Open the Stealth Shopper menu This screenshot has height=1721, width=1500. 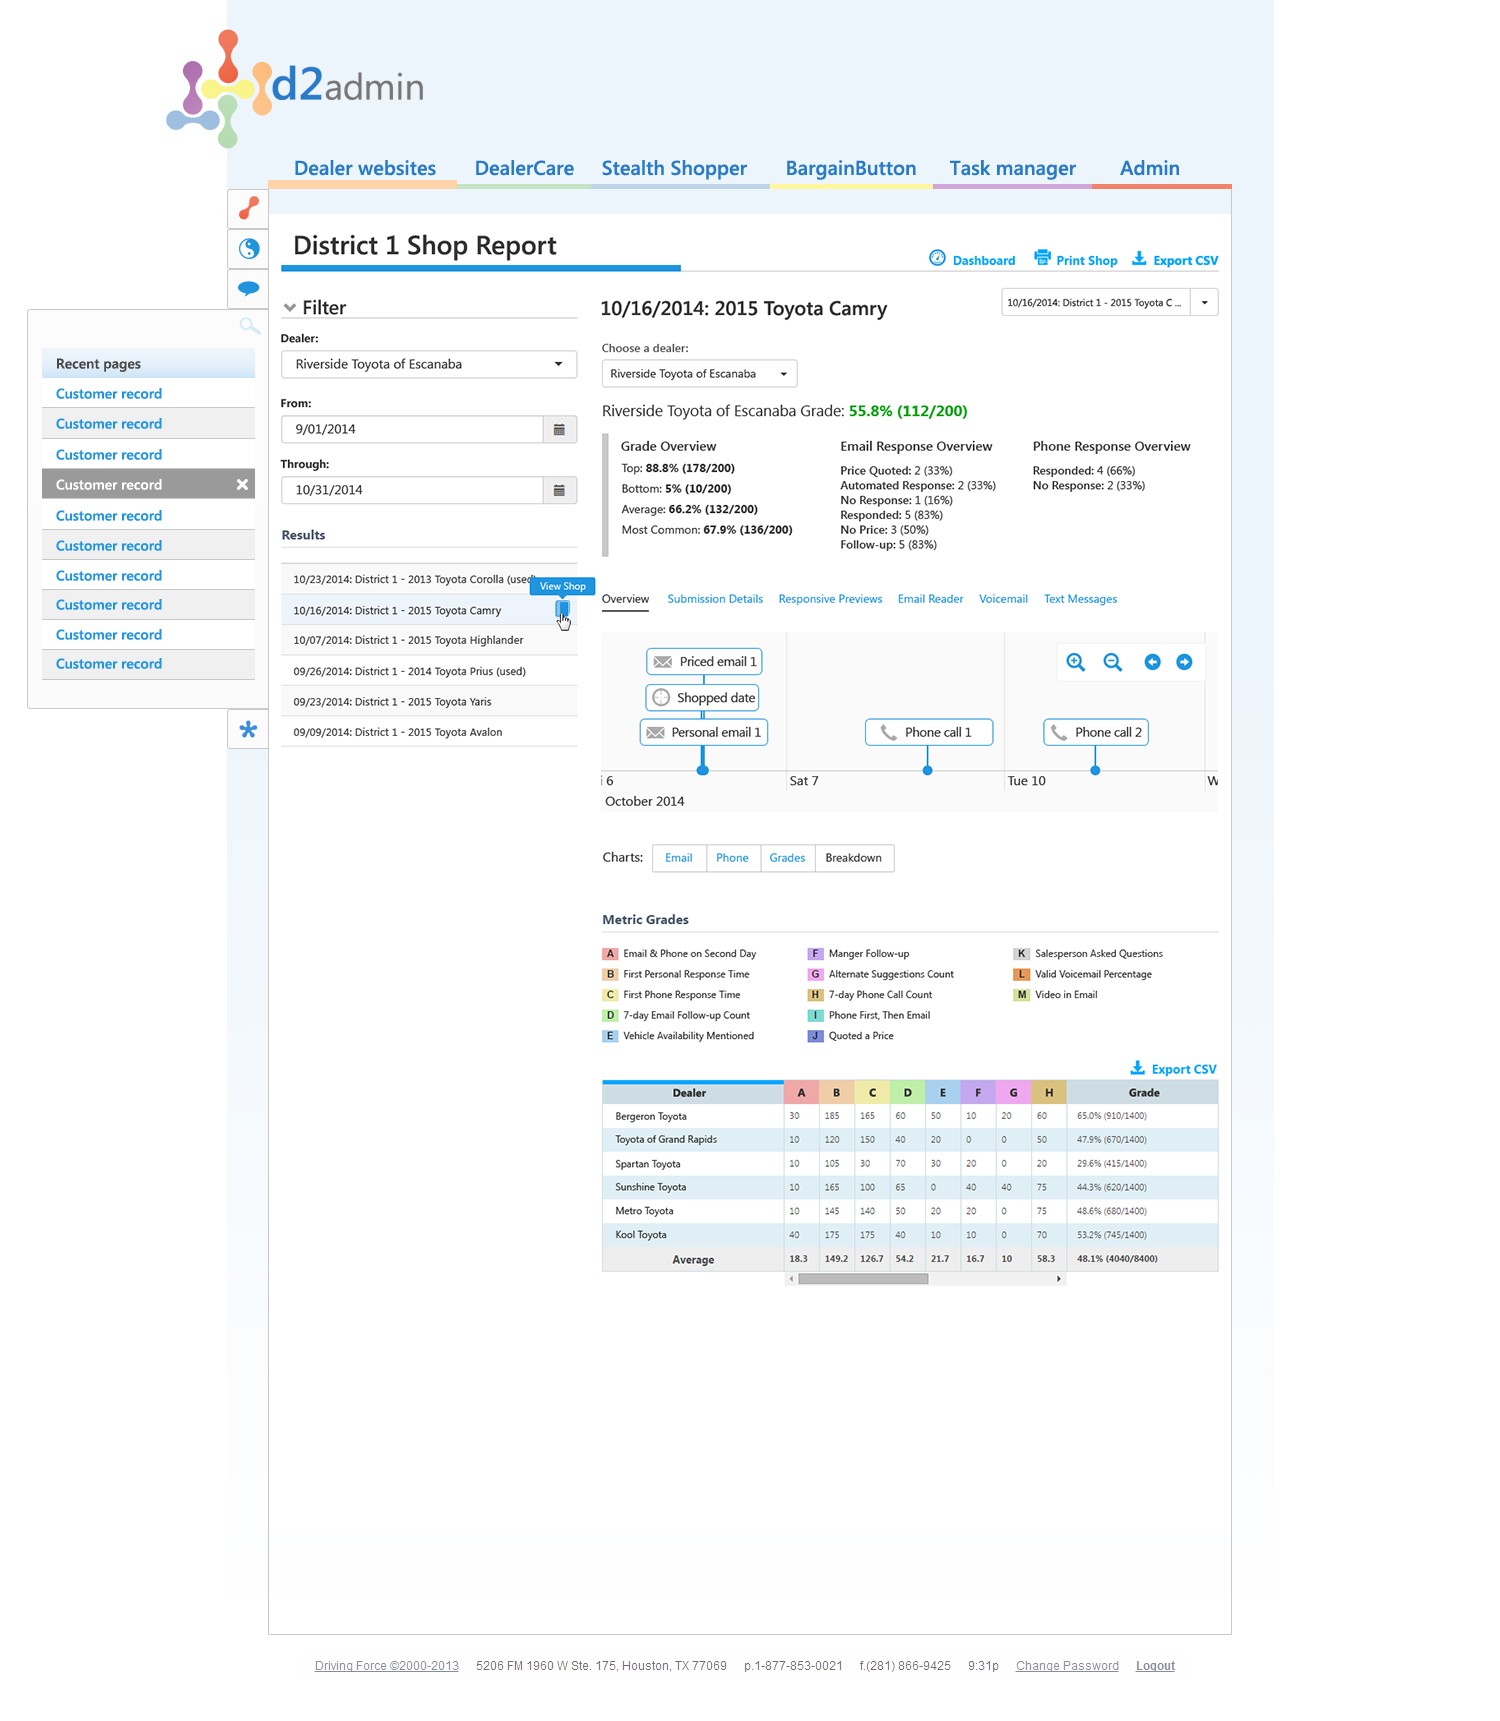pos(674,168)
